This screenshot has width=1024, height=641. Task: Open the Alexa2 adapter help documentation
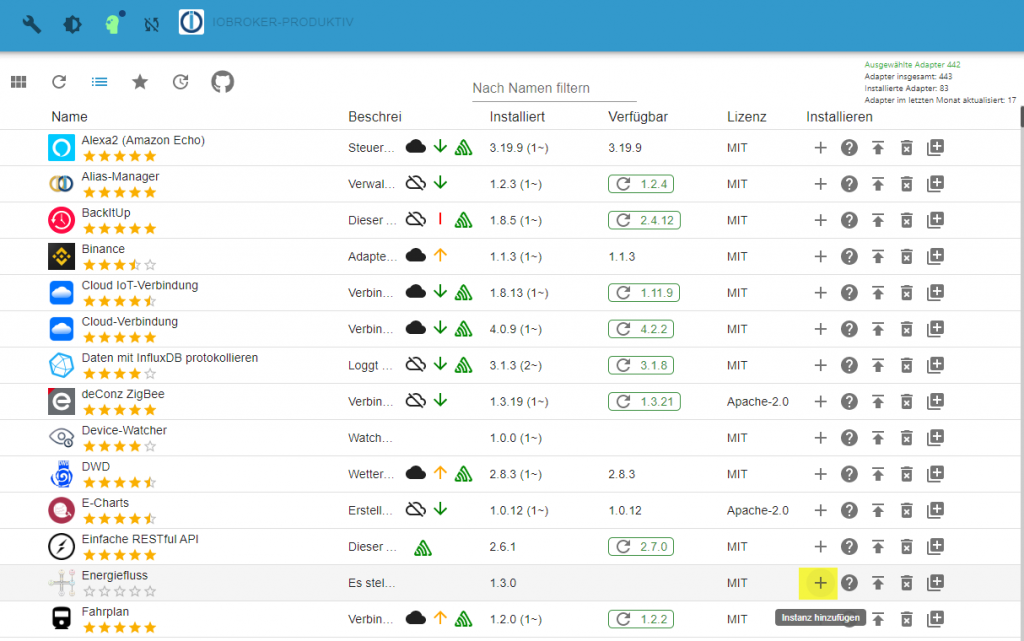click(x=849, y=147)
